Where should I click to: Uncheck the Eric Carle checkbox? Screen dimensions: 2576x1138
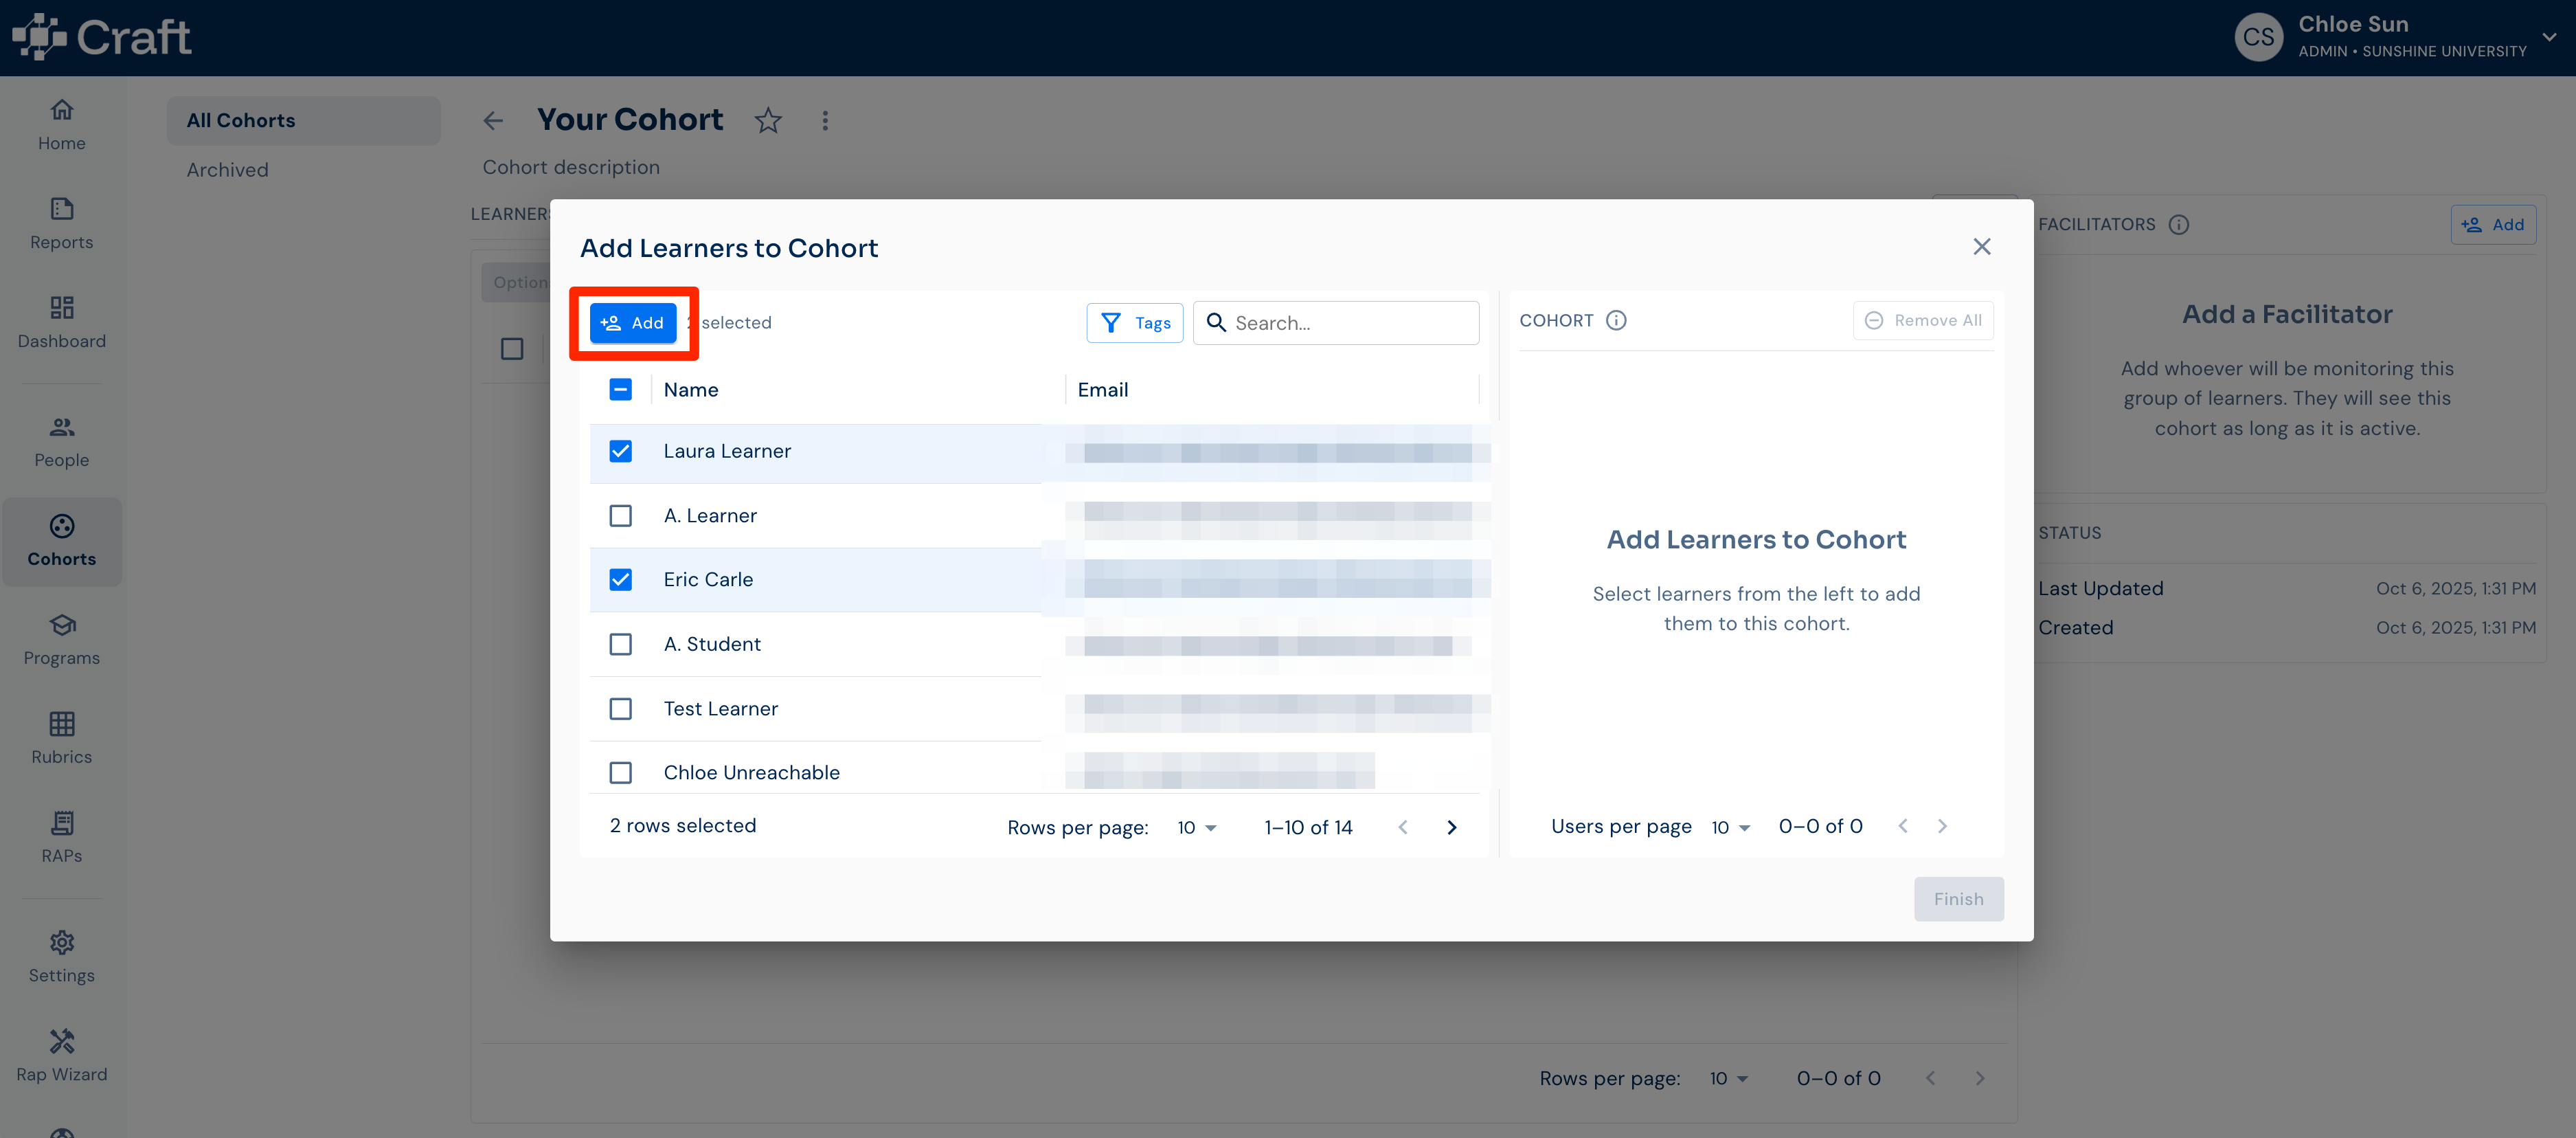pos(621,580)
